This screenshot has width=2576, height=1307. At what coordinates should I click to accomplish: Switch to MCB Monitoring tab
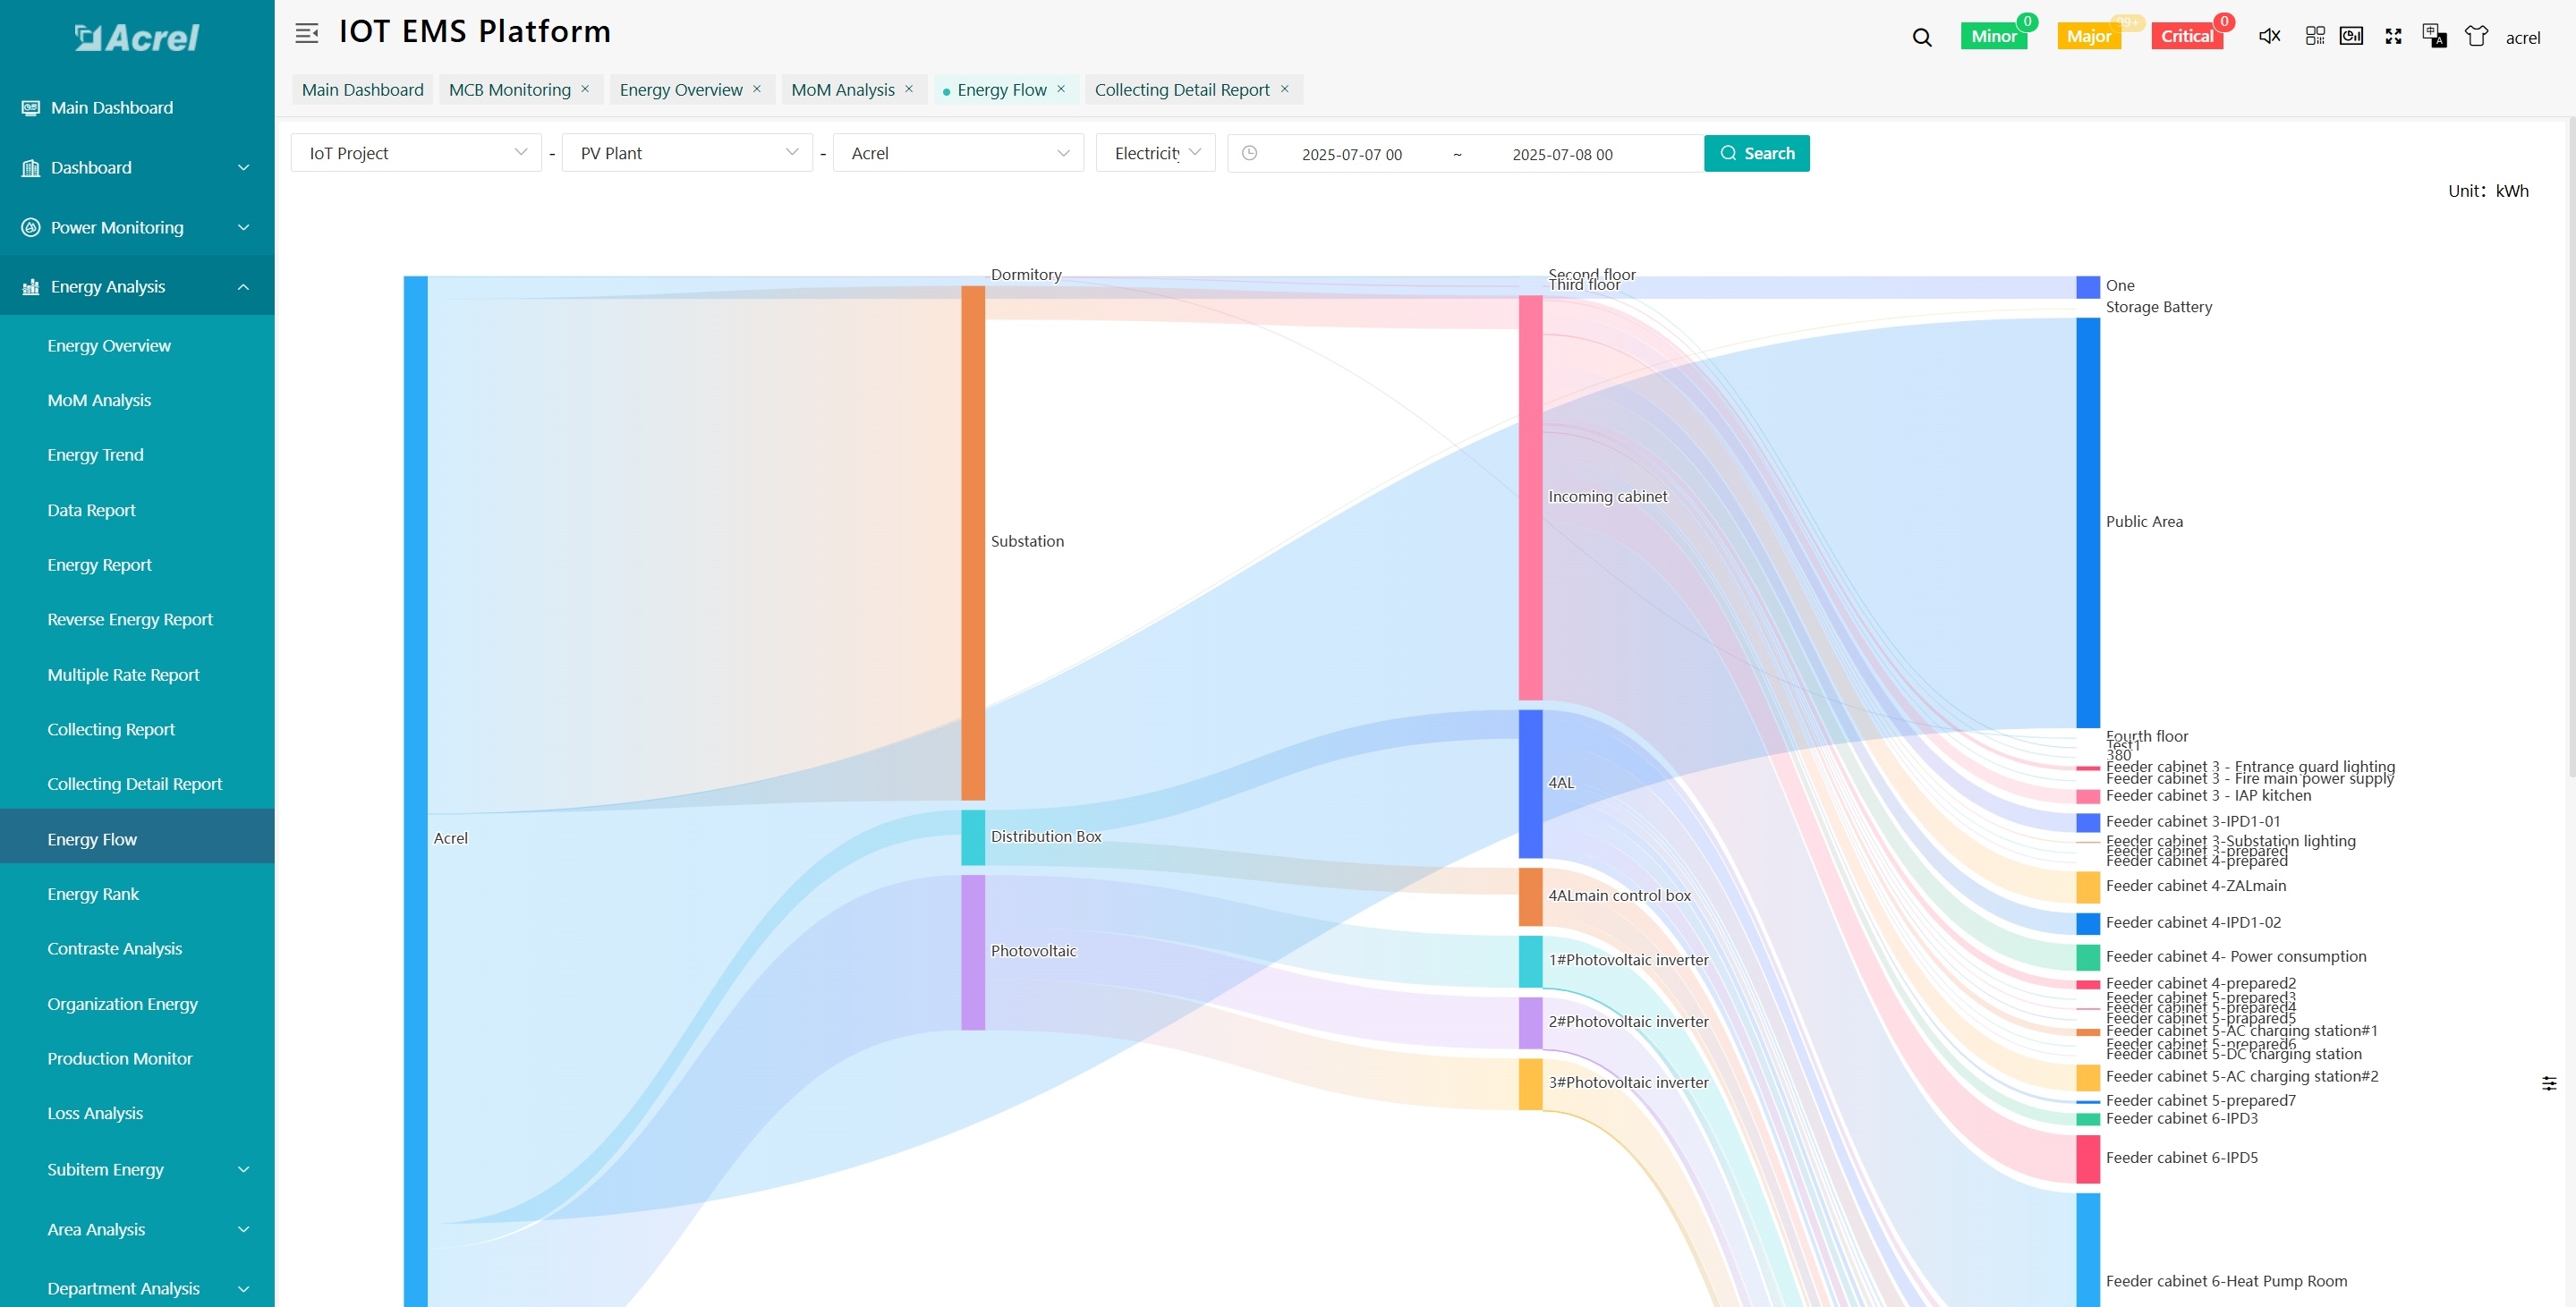509,90
